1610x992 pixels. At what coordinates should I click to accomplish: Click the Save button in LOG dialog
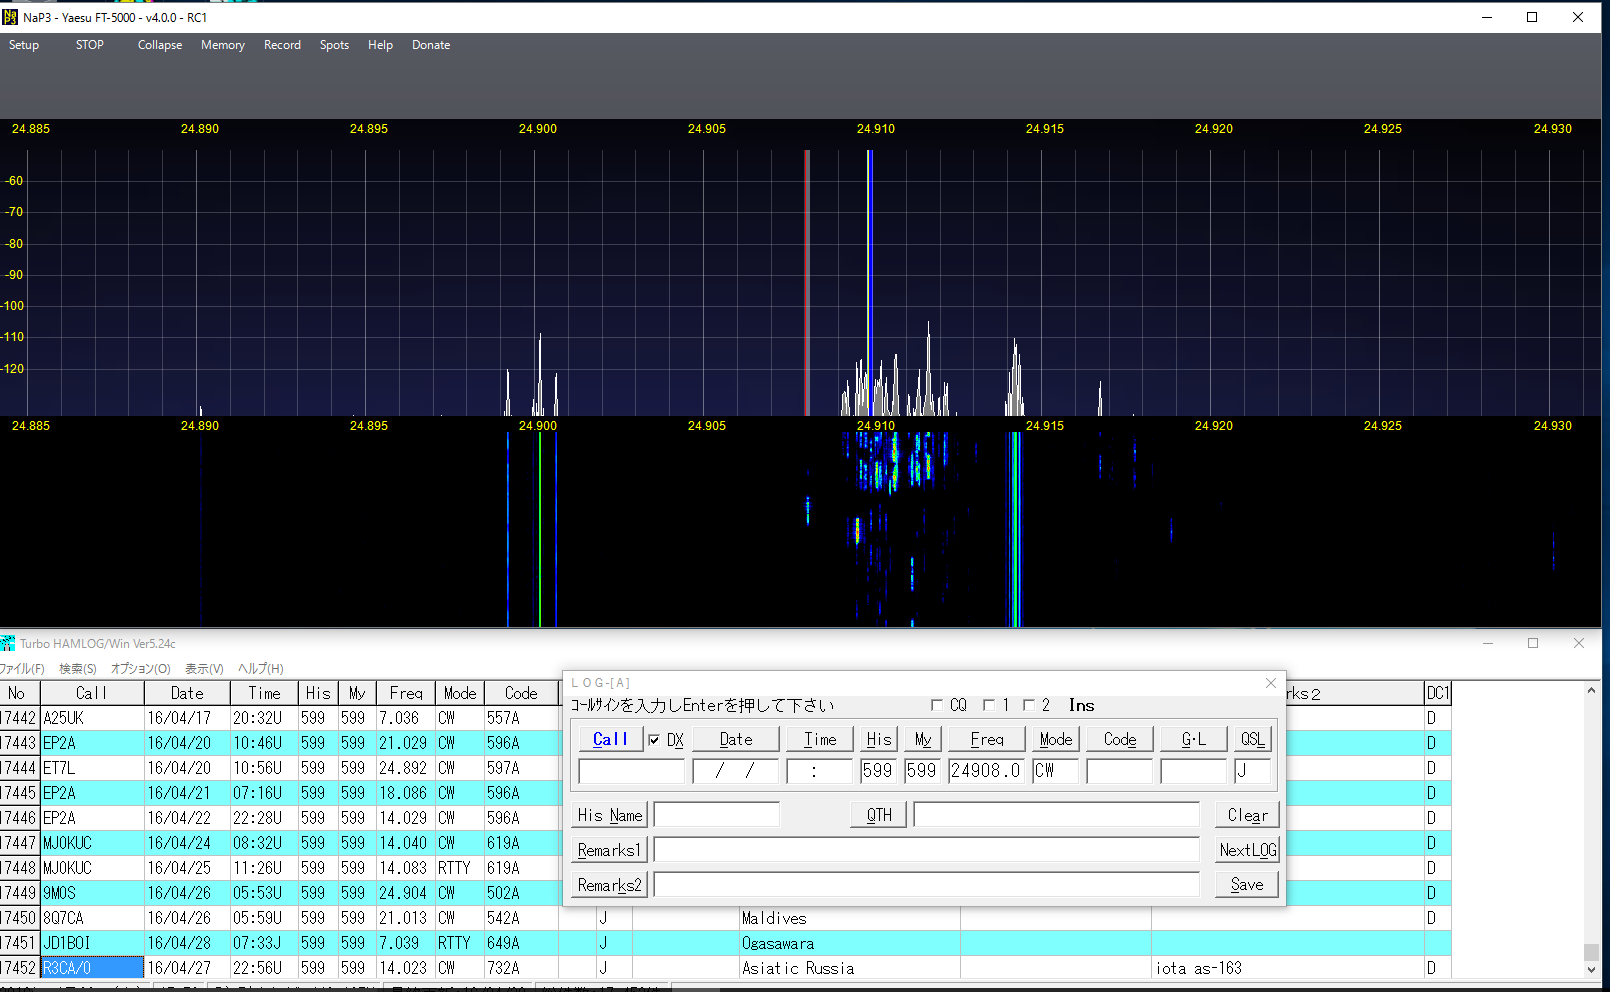coord(1247,885)
